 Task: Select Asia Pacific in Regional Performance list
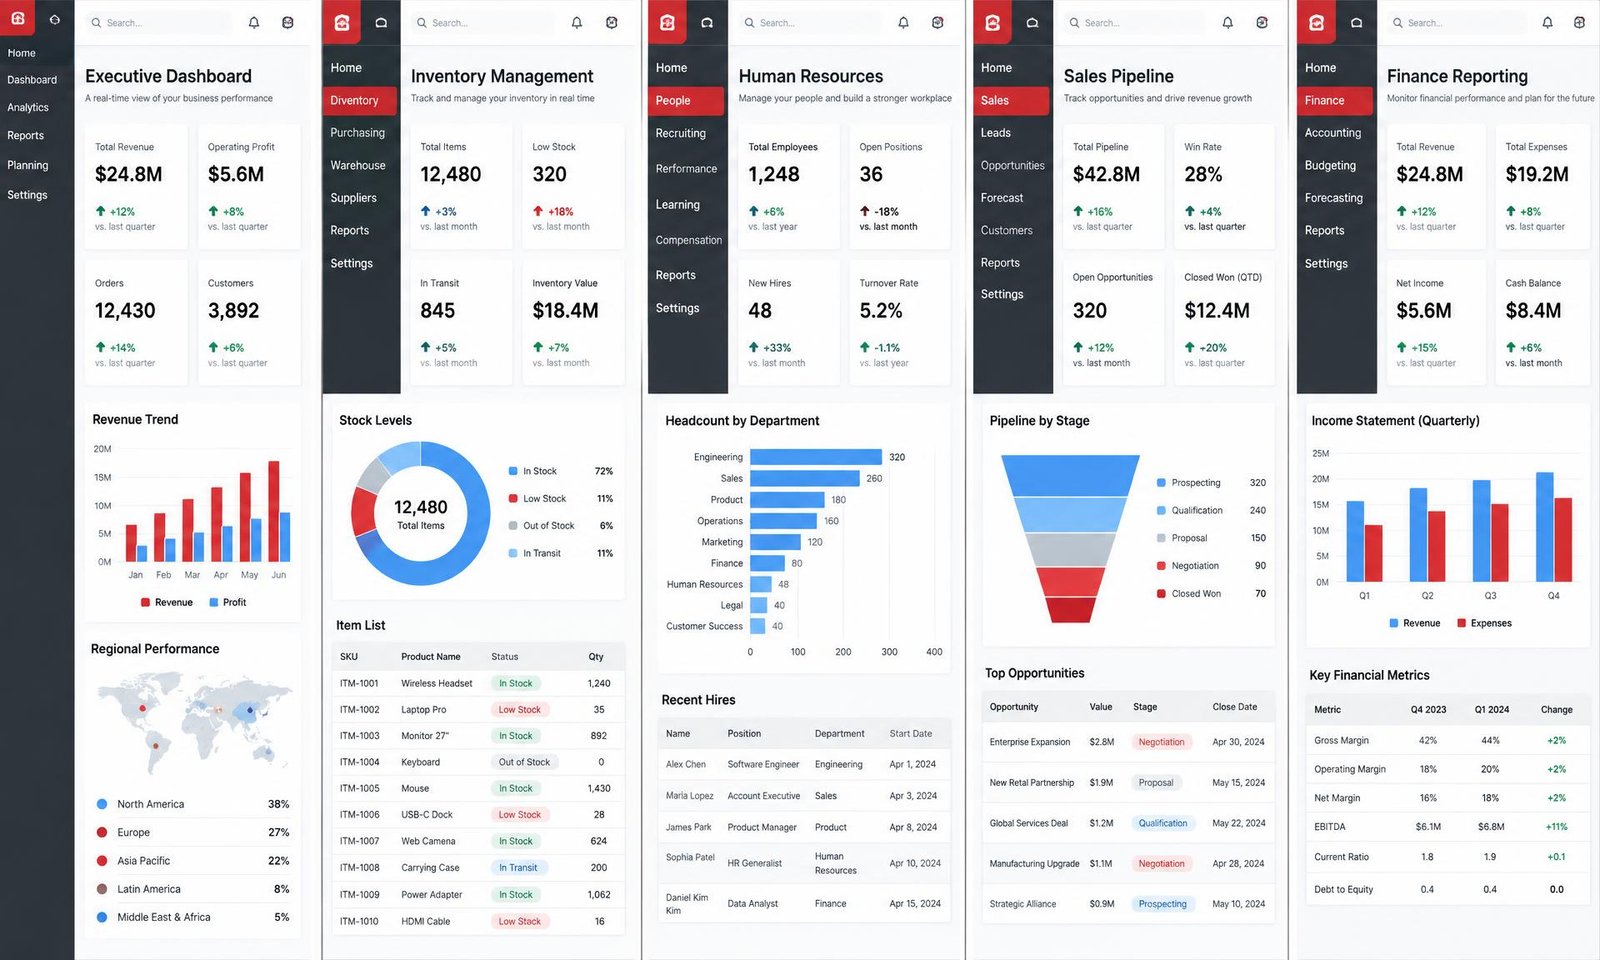193,861
